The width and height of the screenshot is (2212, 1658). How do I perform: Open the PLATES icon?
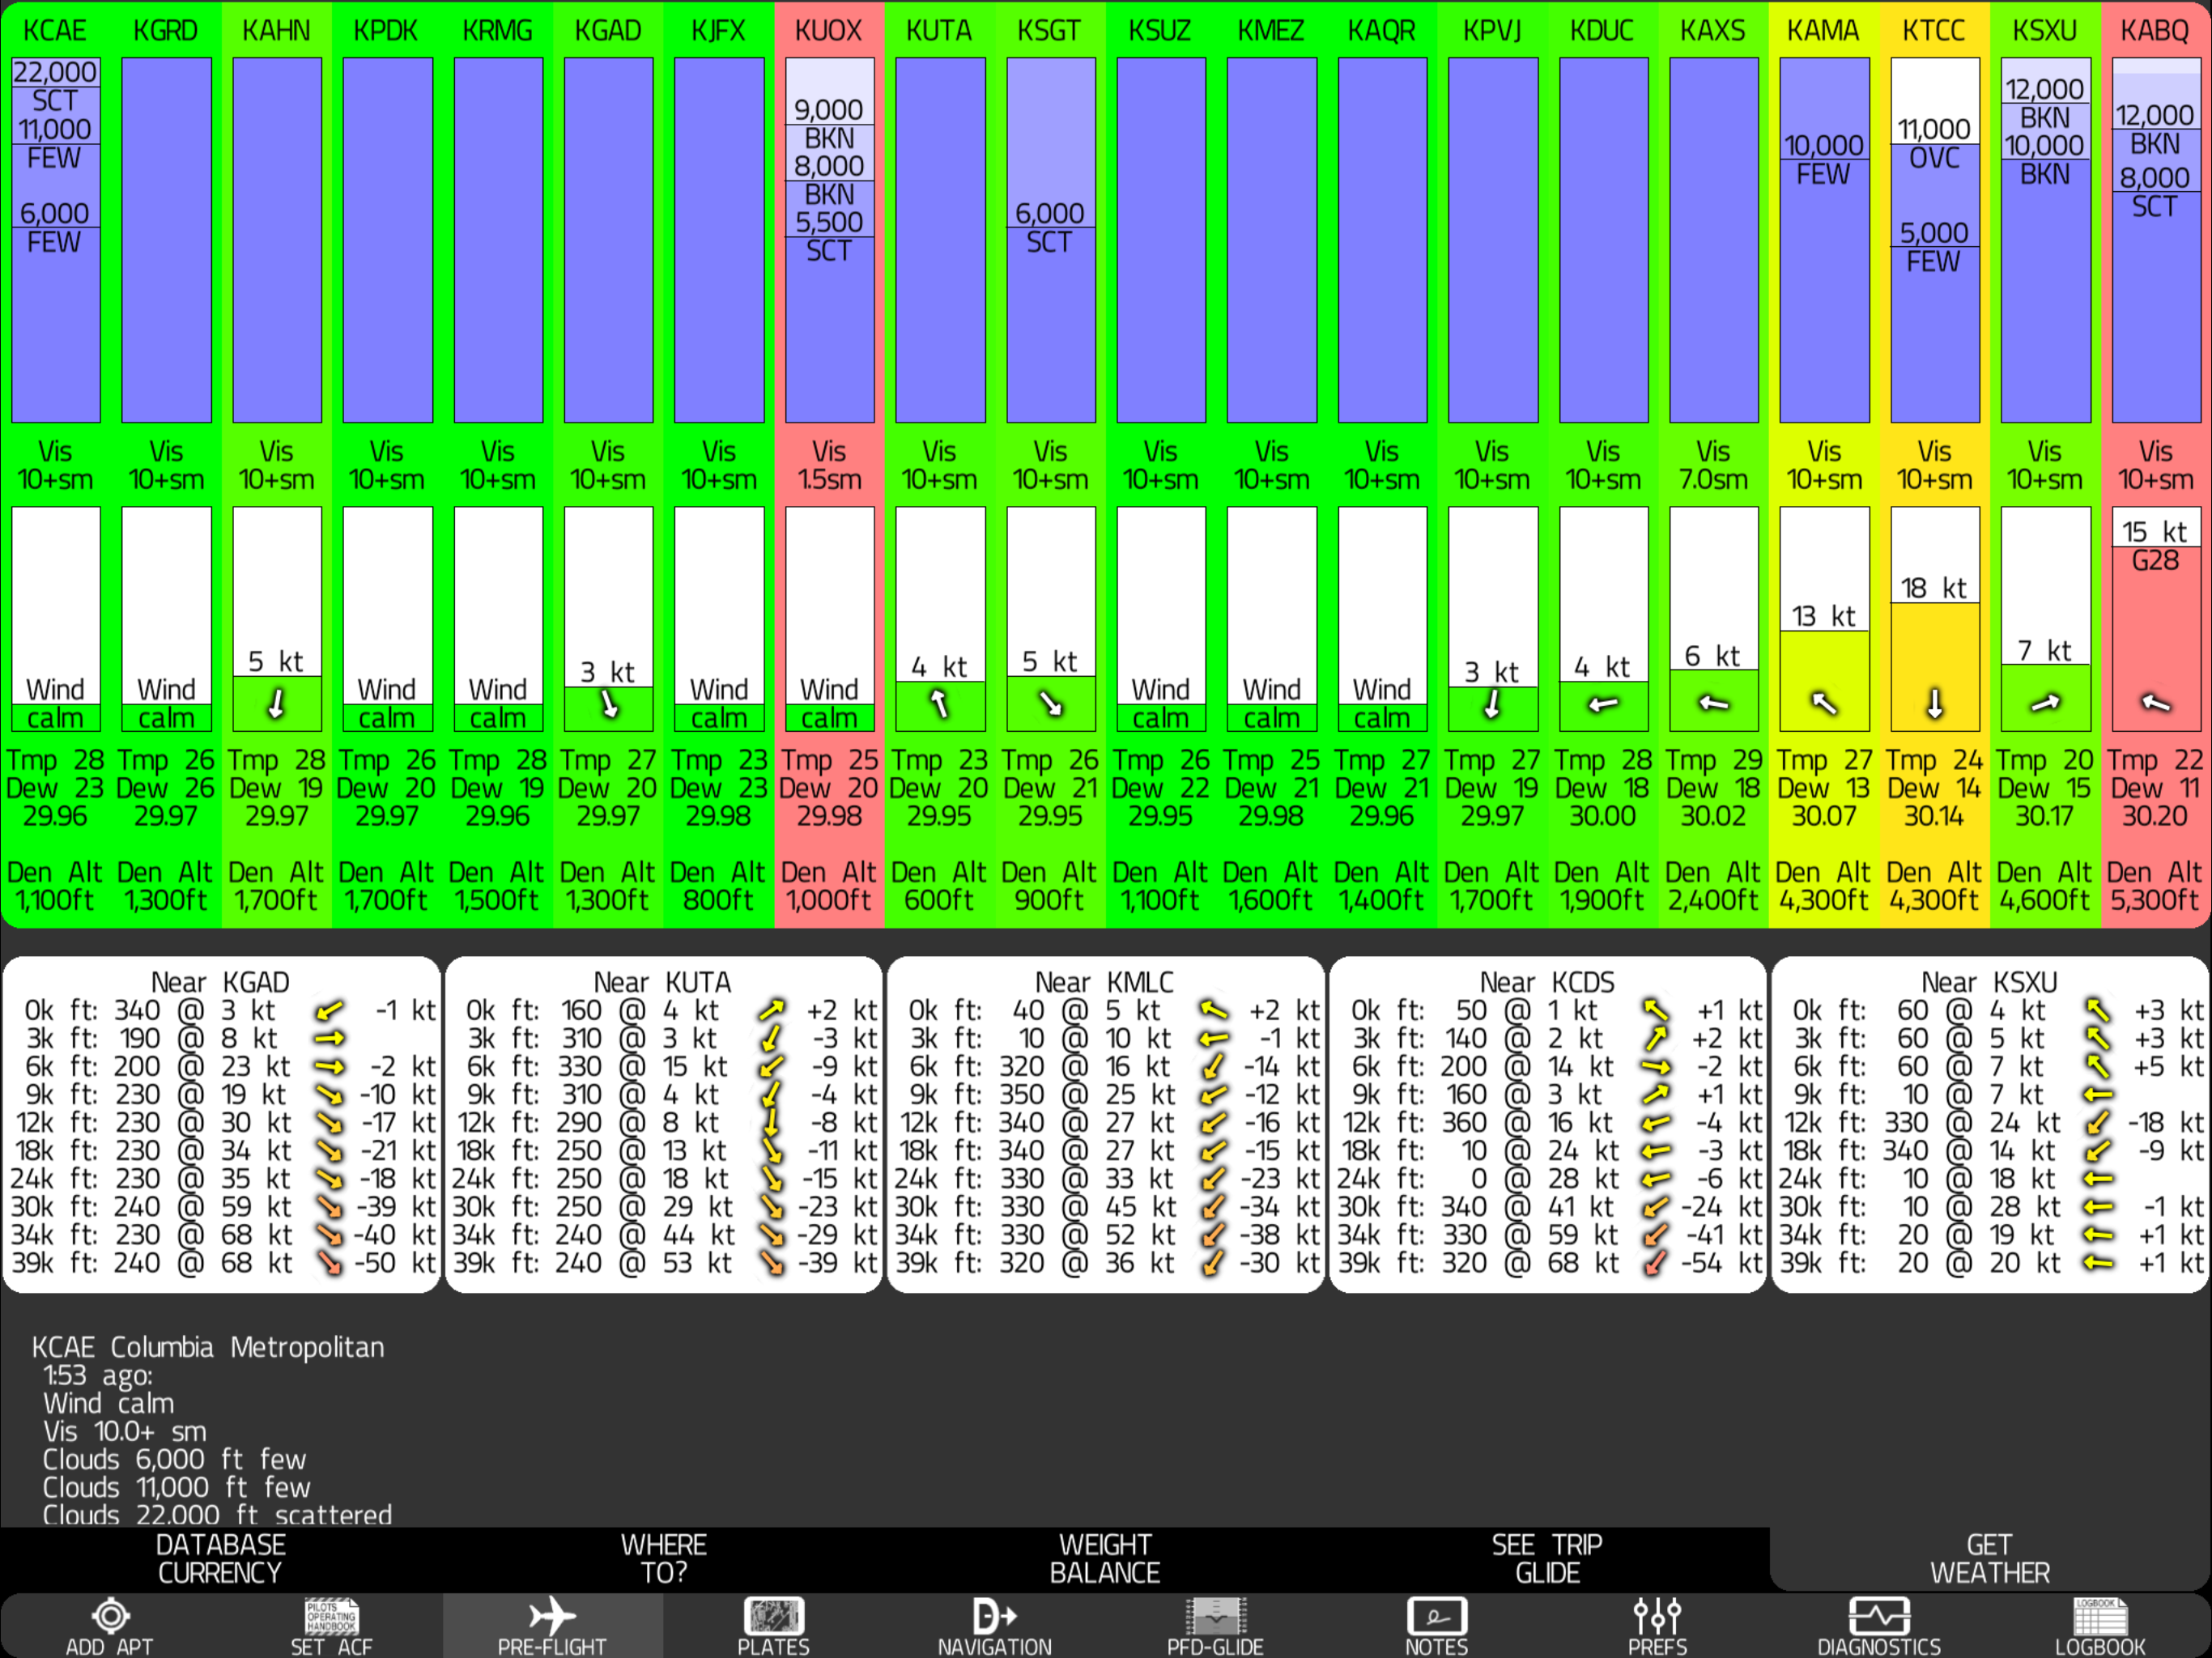pos(773,1616)
